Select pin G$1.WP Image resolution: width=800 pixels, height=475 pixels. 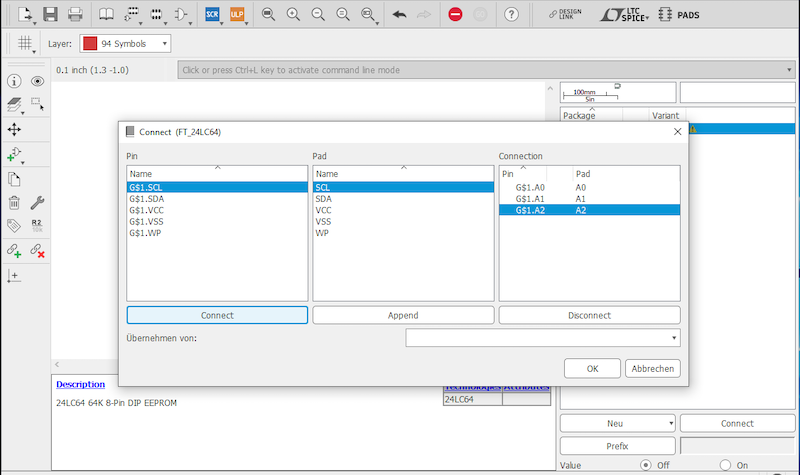(217, 233)
